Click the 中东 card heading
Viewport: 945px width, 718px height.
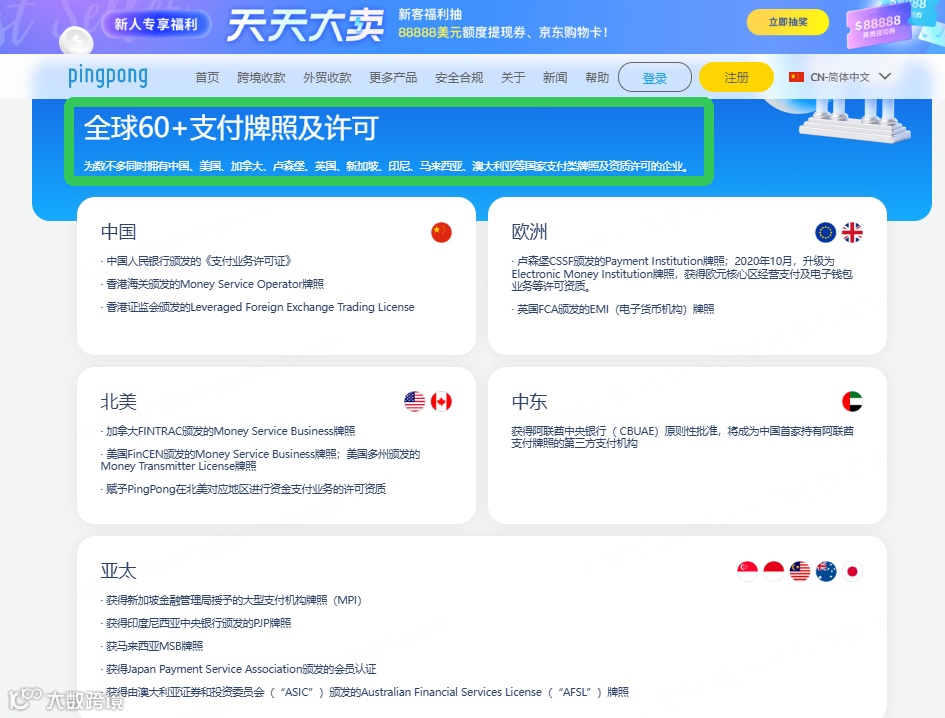point(529,402)
